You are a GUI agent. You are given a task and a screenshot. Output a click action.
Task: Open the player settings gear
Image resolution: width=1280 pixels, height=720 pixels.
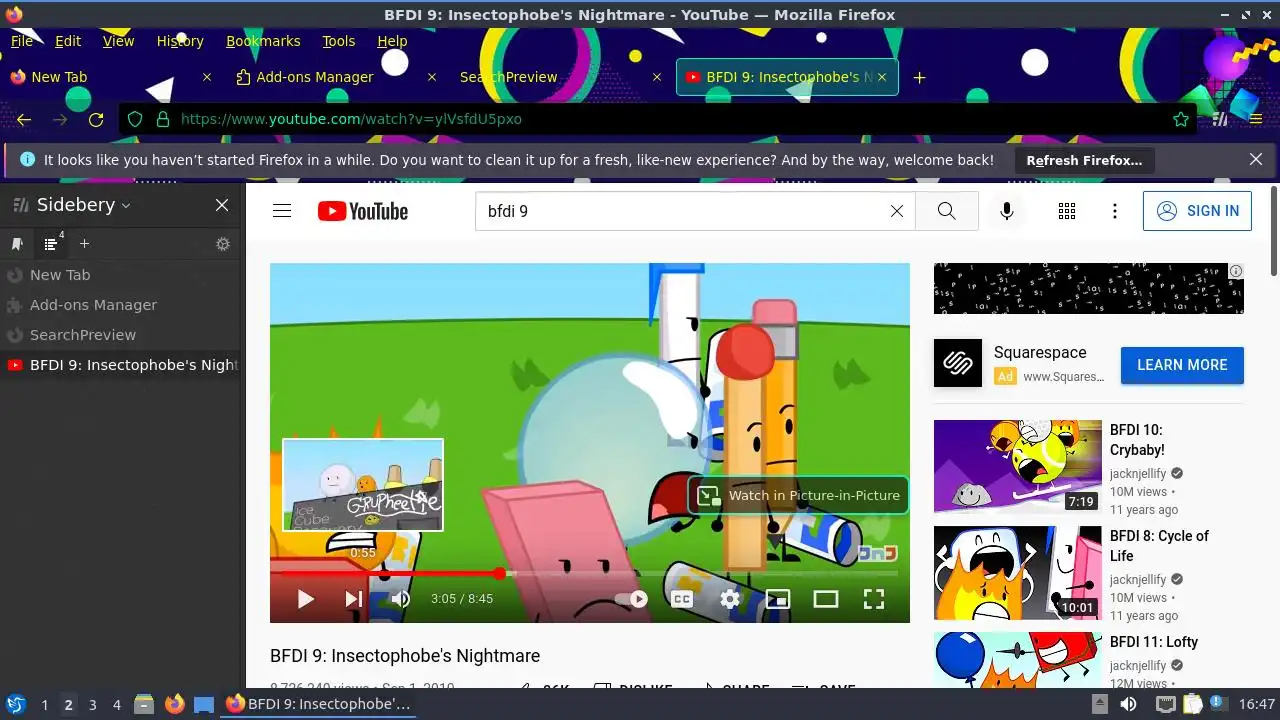[x=730, y=599]
